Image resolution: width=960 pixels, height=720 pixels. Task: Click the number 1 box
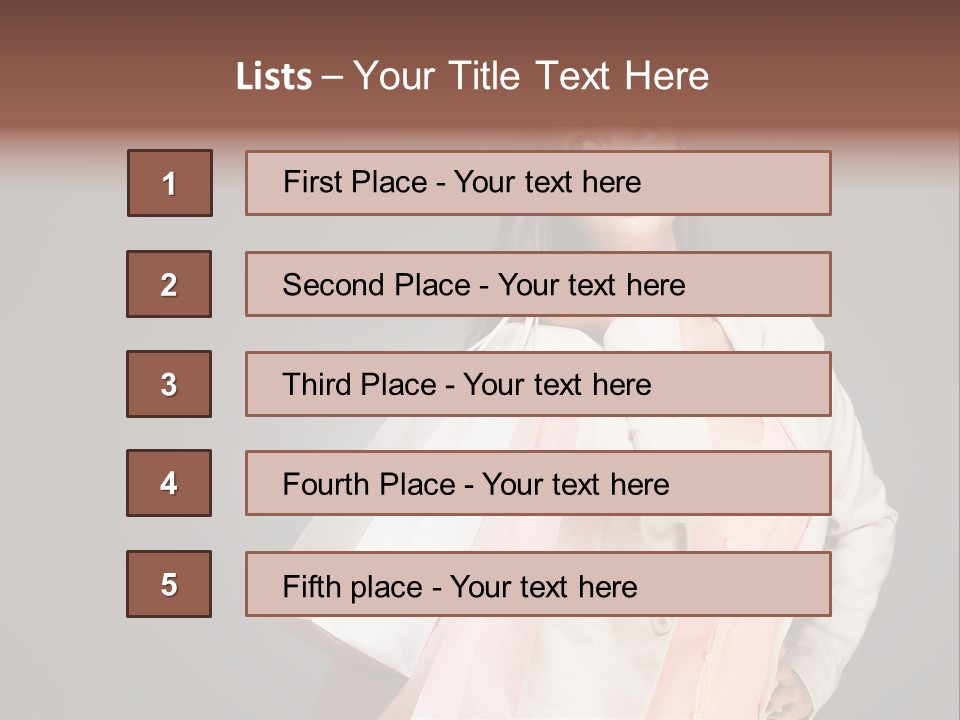(170, 183)
